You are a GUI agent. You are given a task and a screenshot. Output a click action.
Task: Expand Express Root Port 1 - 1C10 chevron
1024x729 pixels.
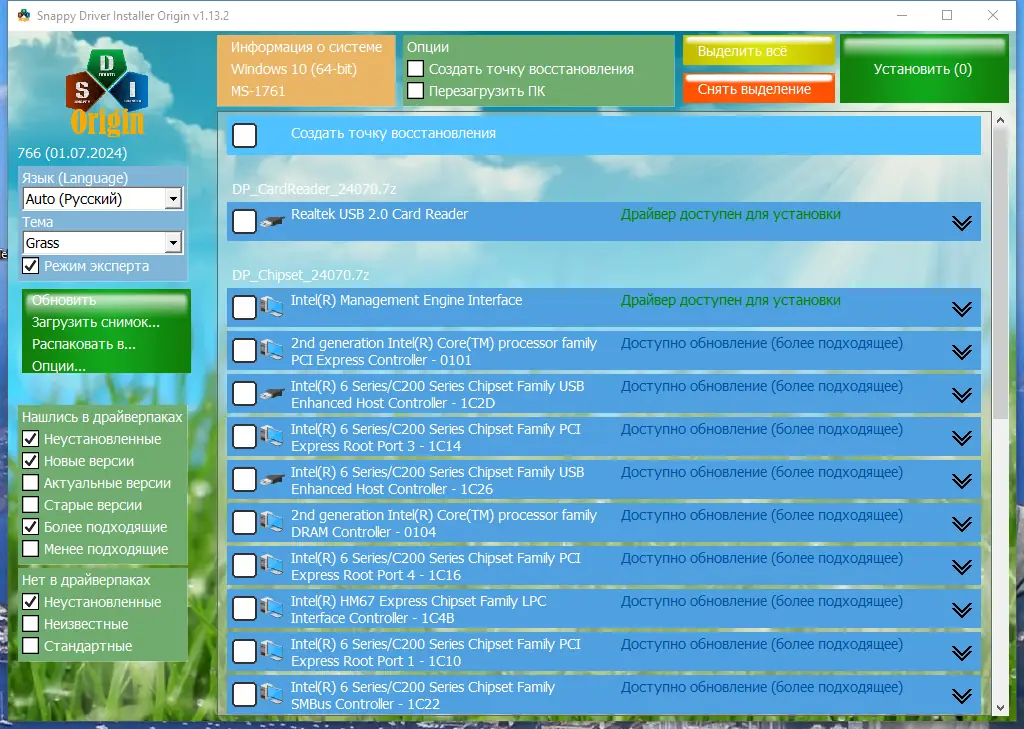coord(961,653)
